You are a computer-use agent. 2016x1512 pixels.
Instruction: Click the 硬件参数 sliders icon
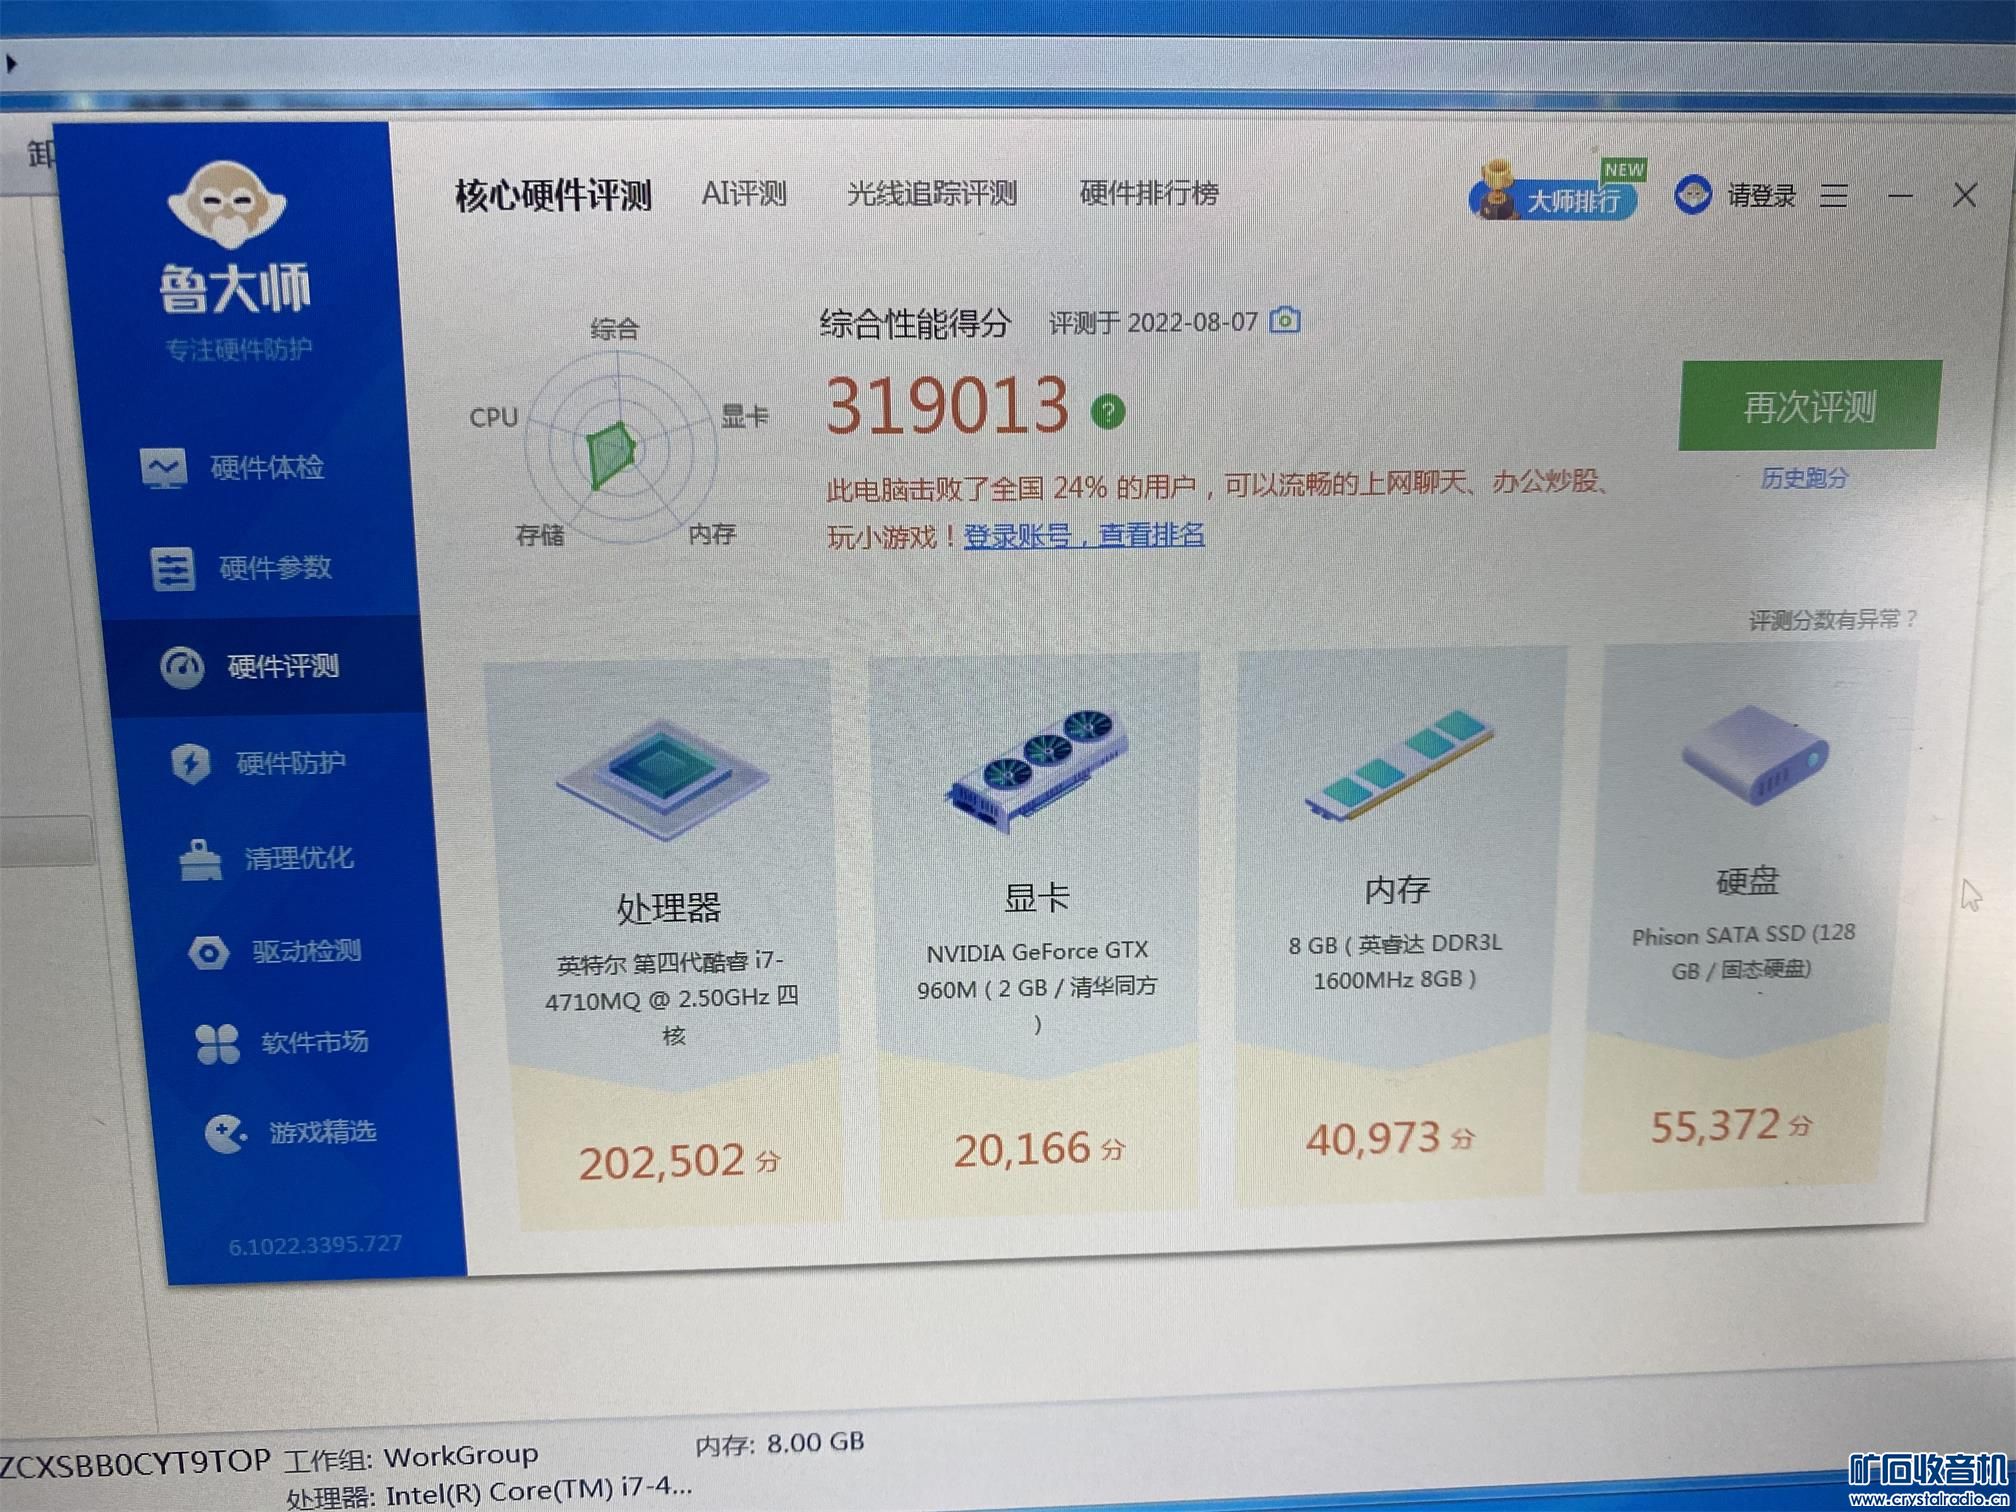point(172,569)
